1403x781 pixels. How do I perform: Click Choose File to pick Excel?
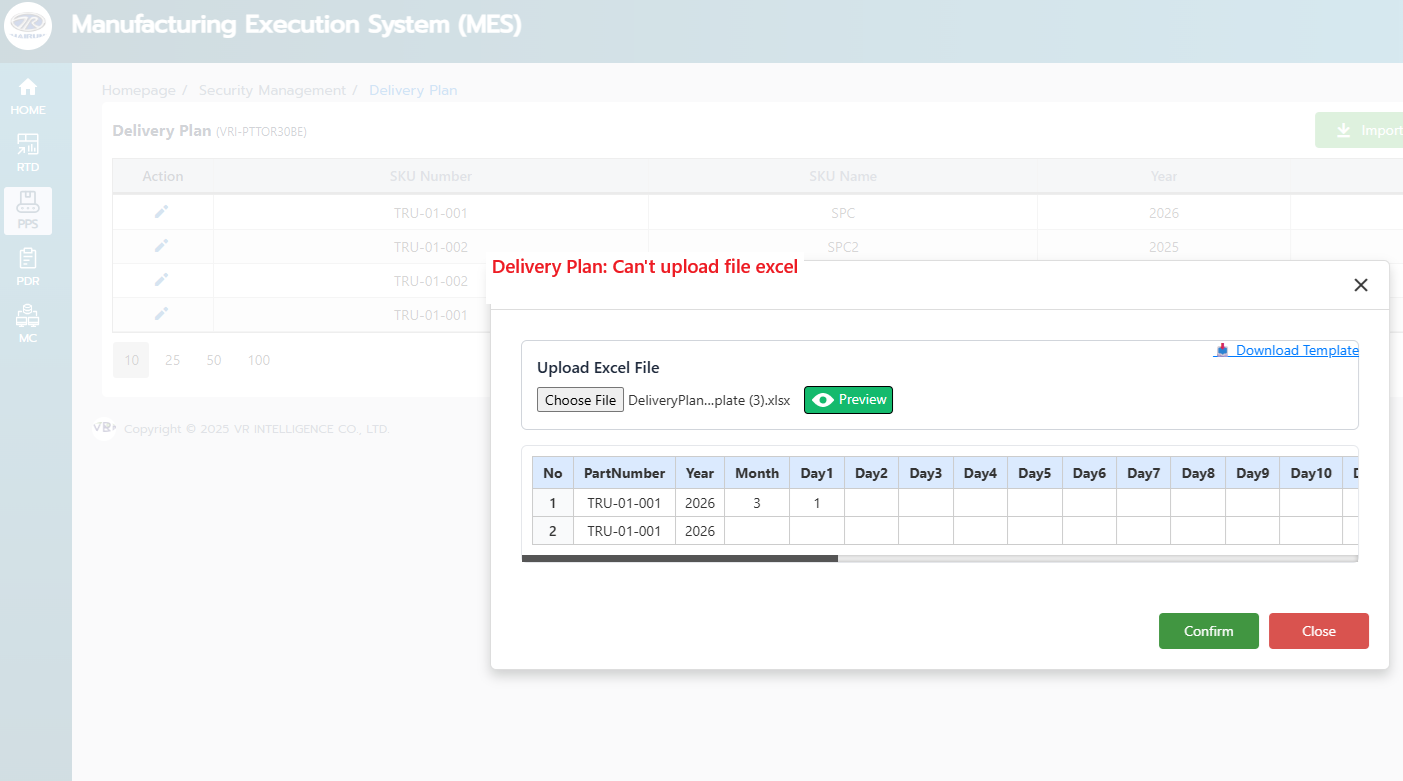(580, 400)
